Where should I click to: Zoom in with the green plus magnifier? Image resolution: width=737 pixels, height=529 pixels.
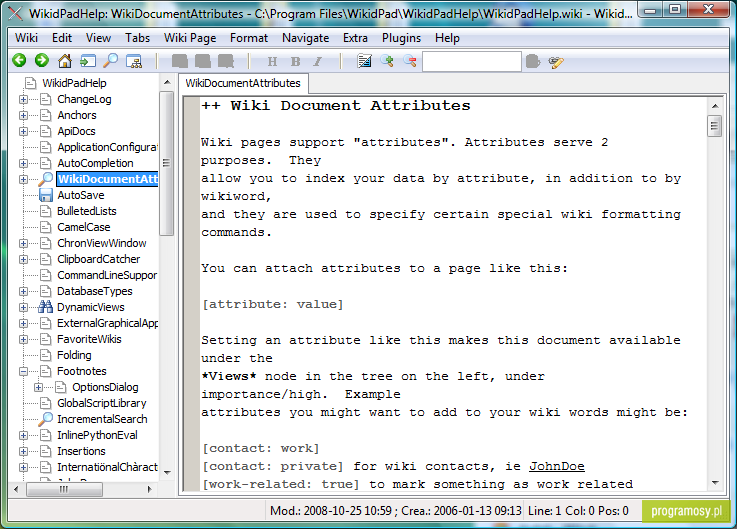pyautogui.click(x=387, y=61)
